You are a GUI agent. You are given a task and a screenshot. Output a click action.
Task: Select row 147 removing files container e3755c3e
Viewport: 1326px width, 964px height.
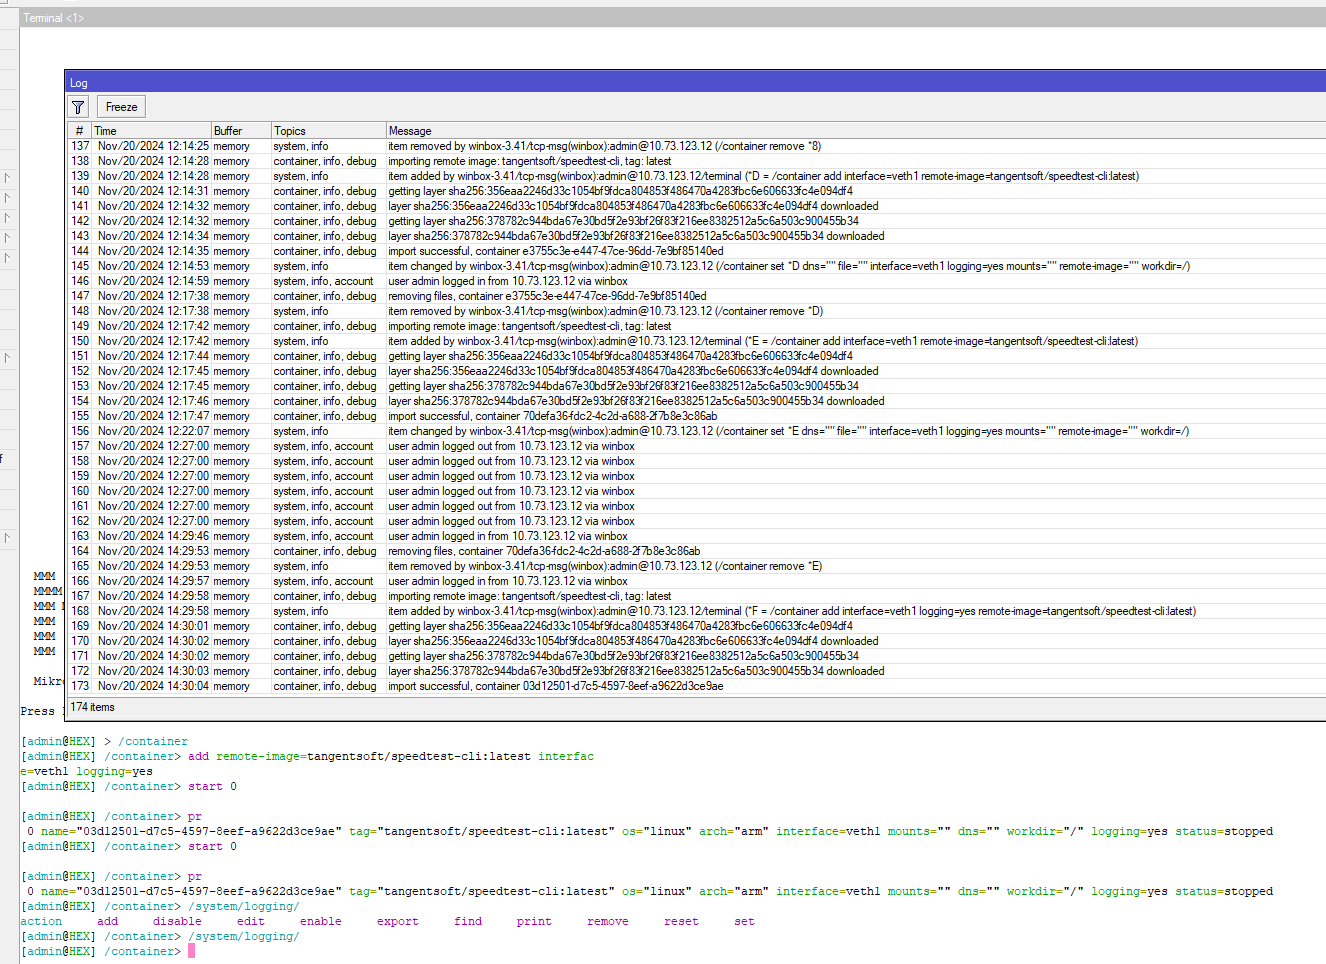click(697, 296)
